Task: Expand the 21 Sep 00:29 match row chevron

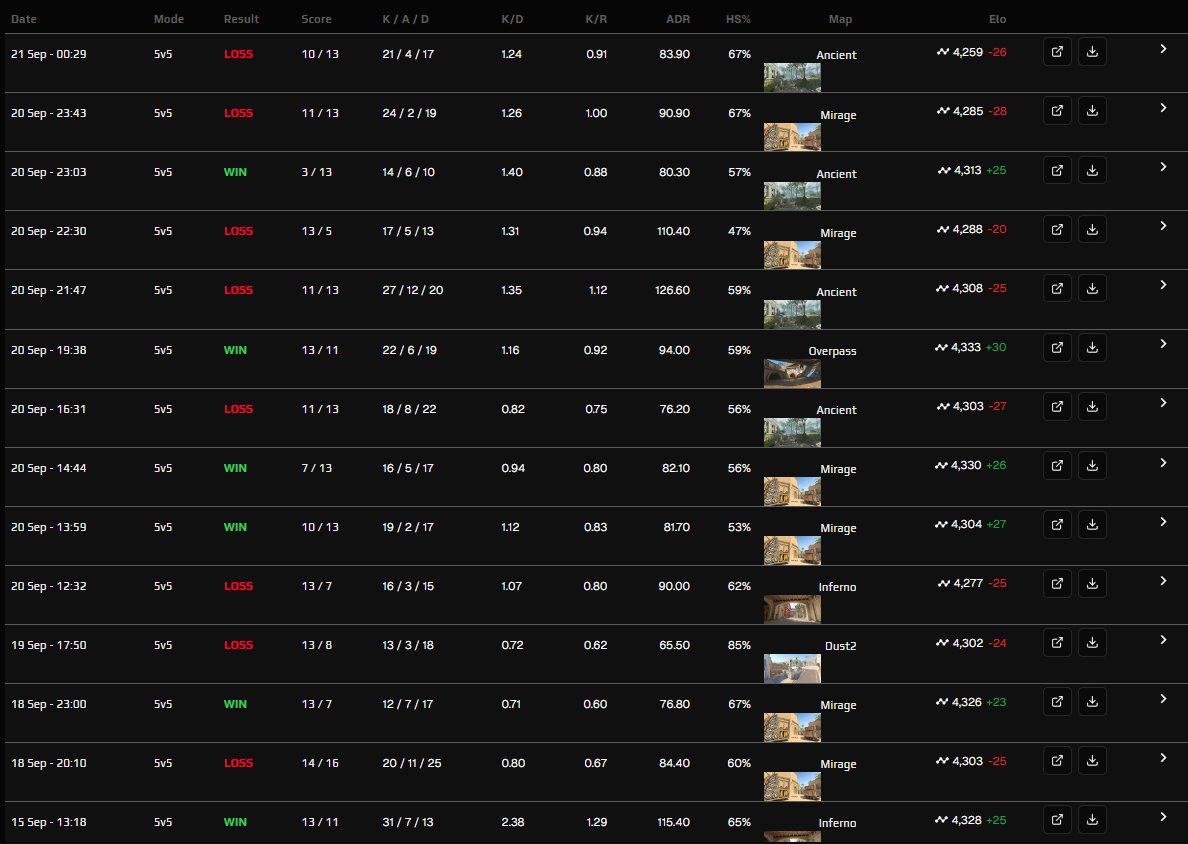Action: 1163,49
